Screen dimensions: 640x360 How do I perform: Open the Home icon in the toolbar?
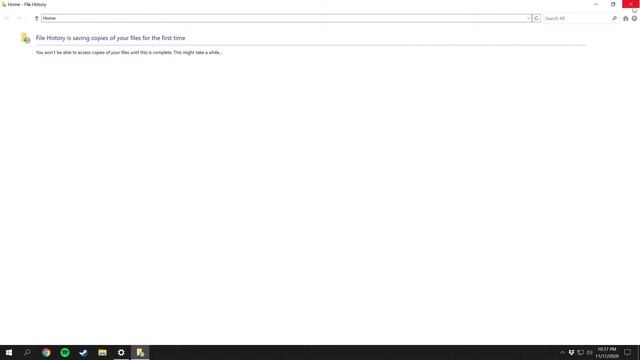625,18
